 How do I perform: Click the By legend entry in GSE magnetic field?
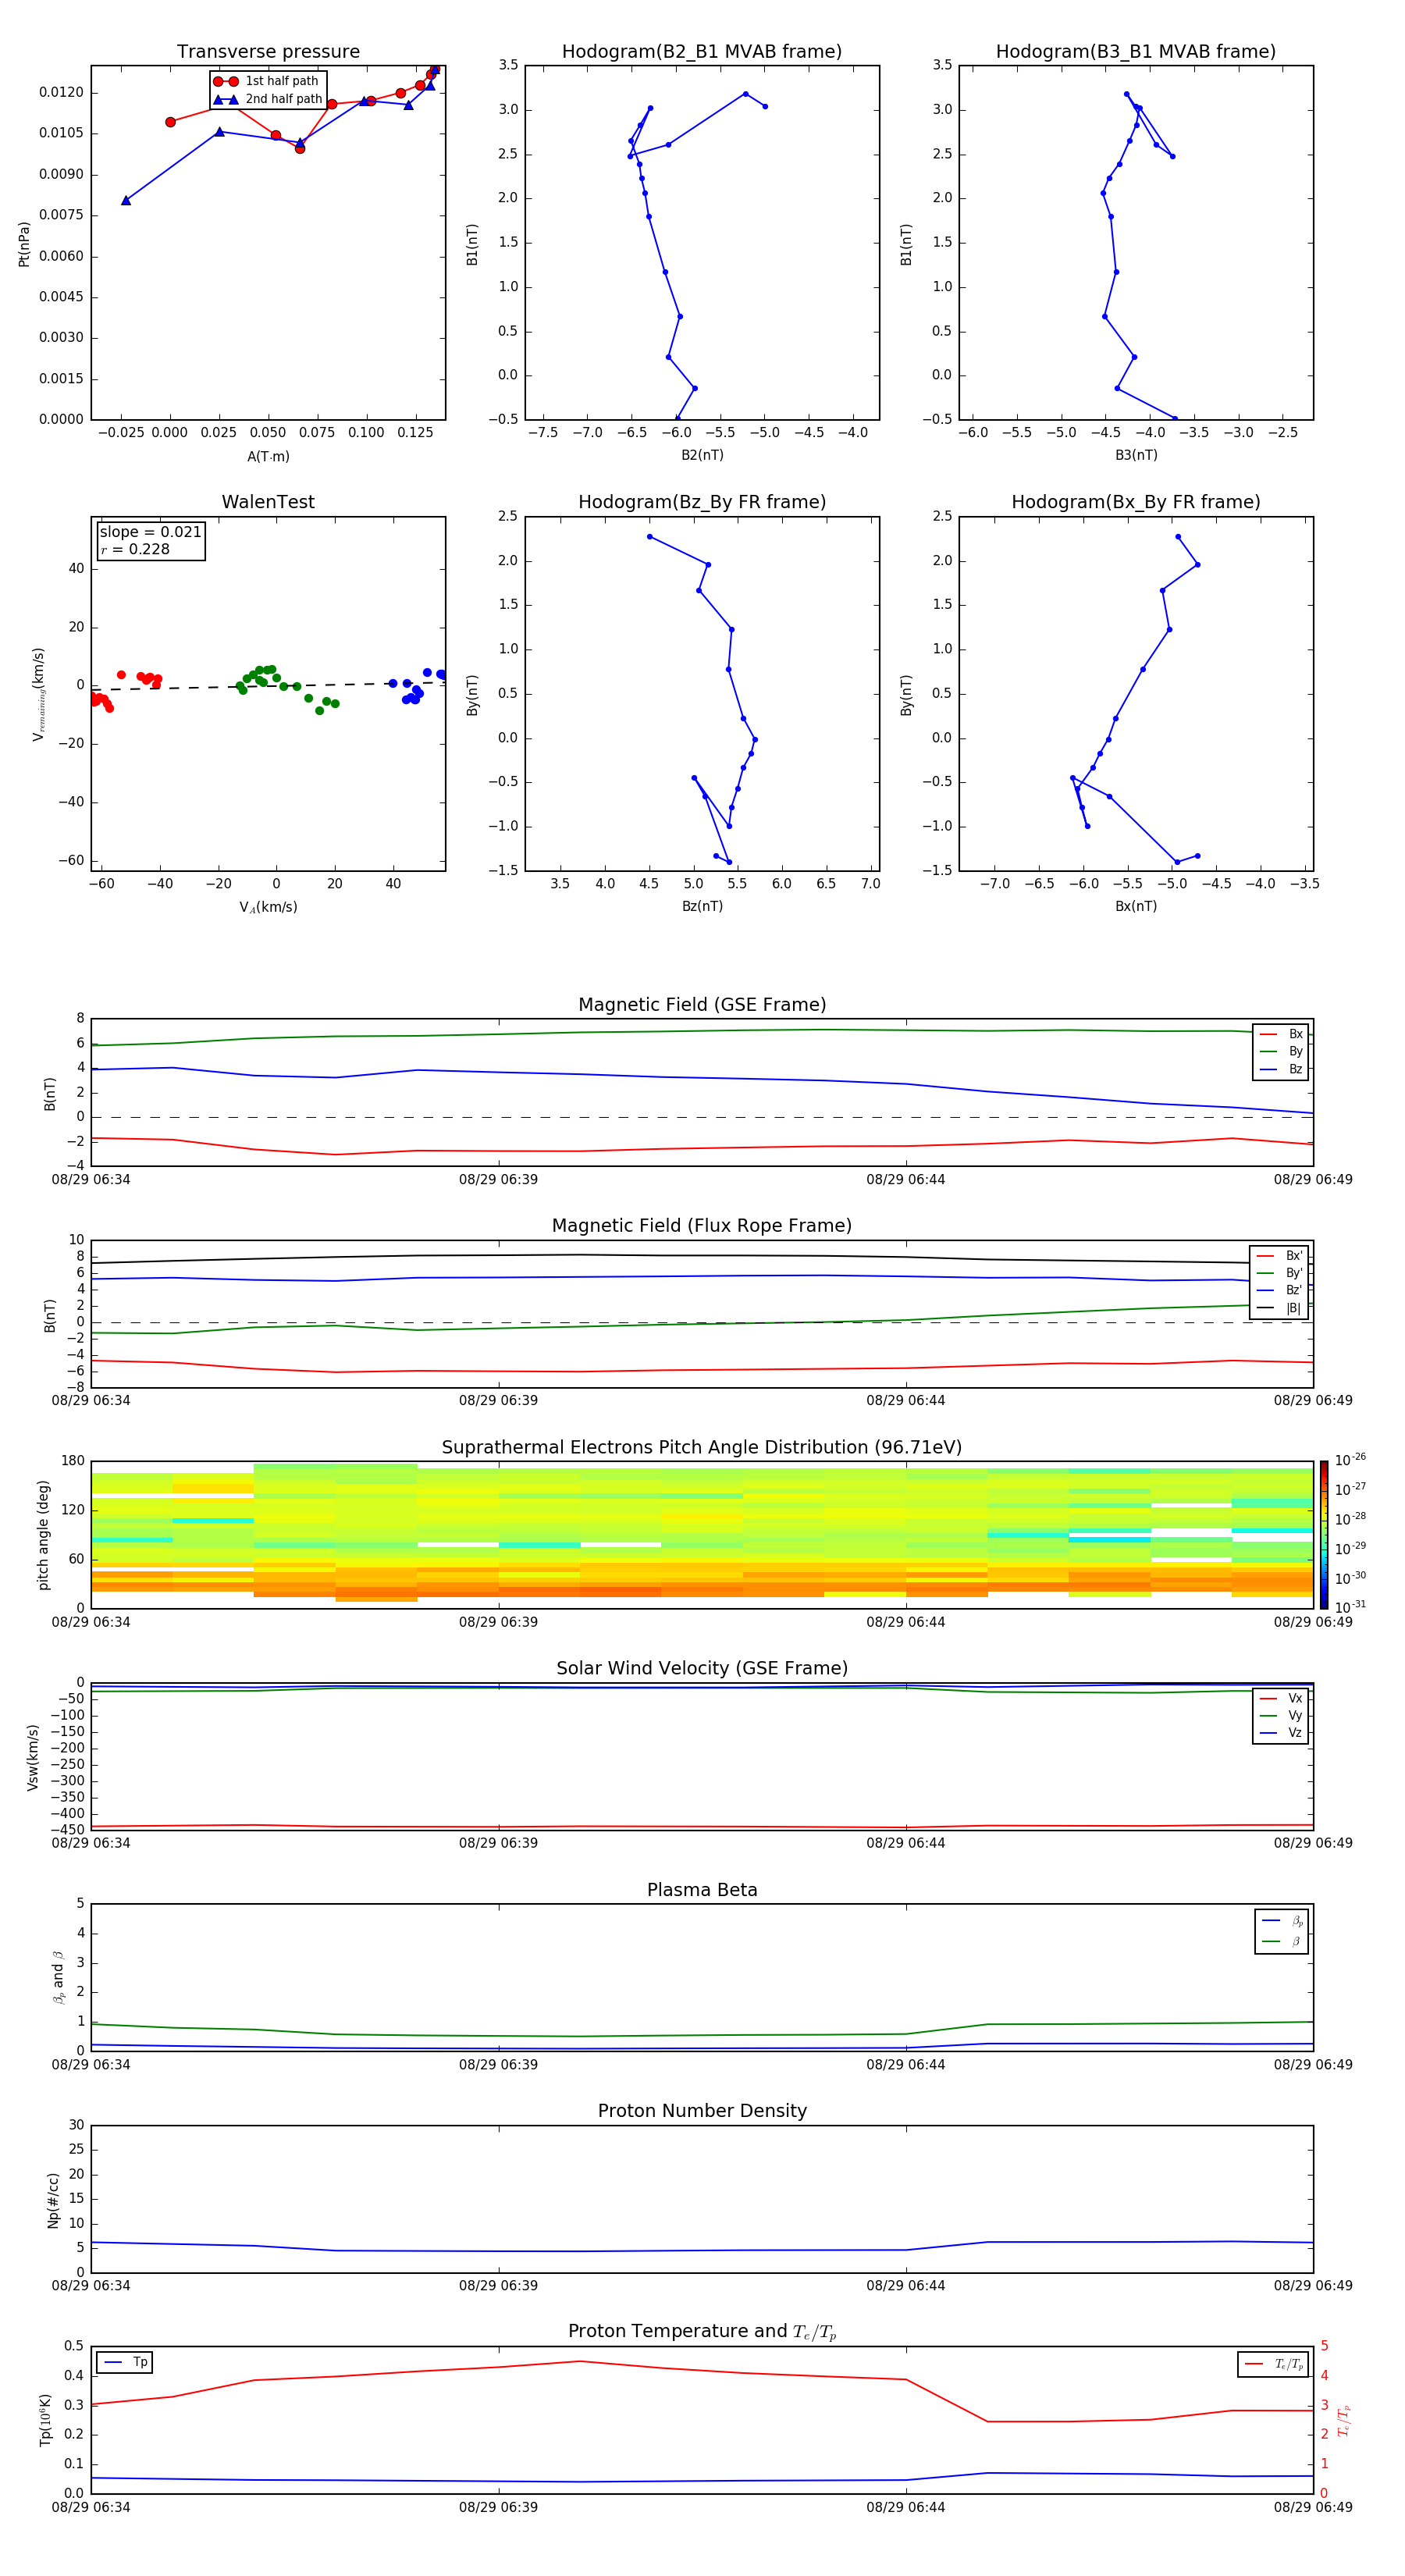click(1281, 1052)
